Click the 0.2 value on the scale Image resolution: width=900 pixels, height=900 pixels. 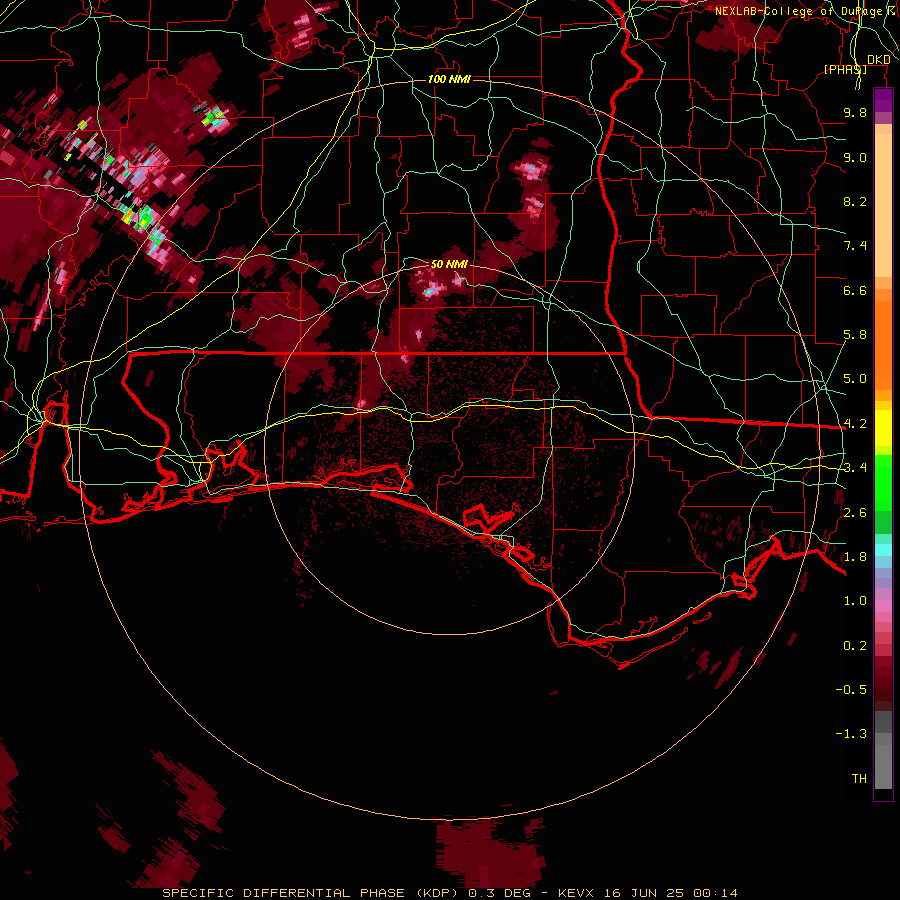click(x=855, y=646)
